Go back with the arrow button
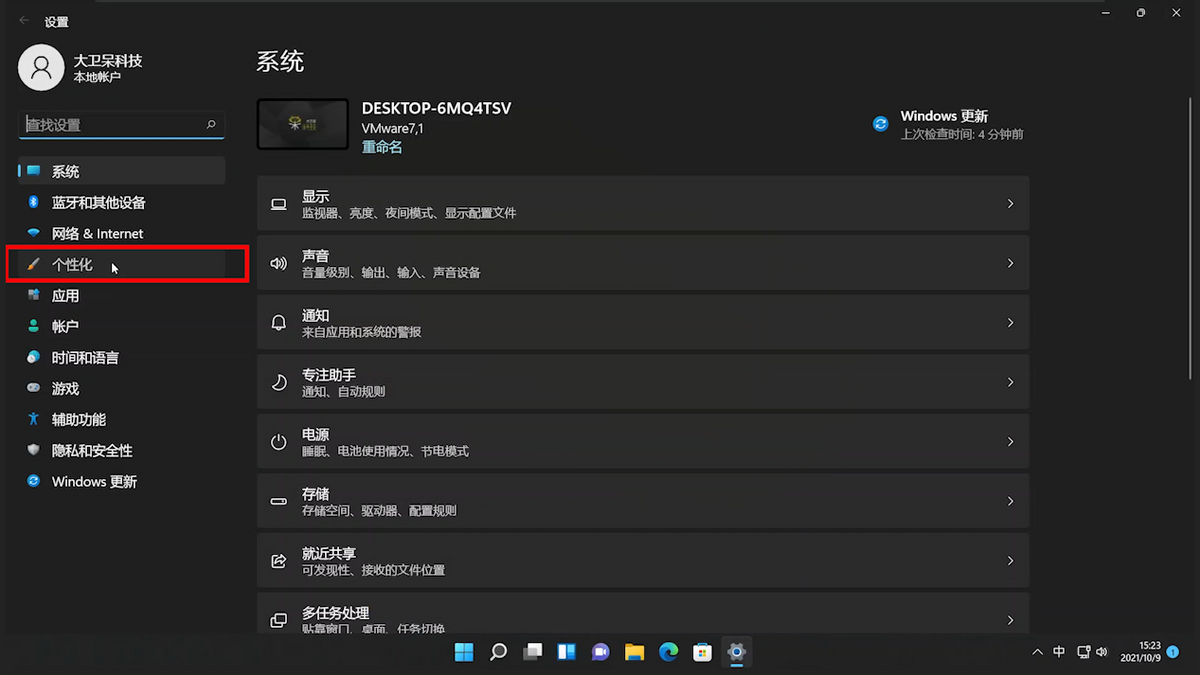This screenshot has width=1200, height=675. tap(24, 21)
